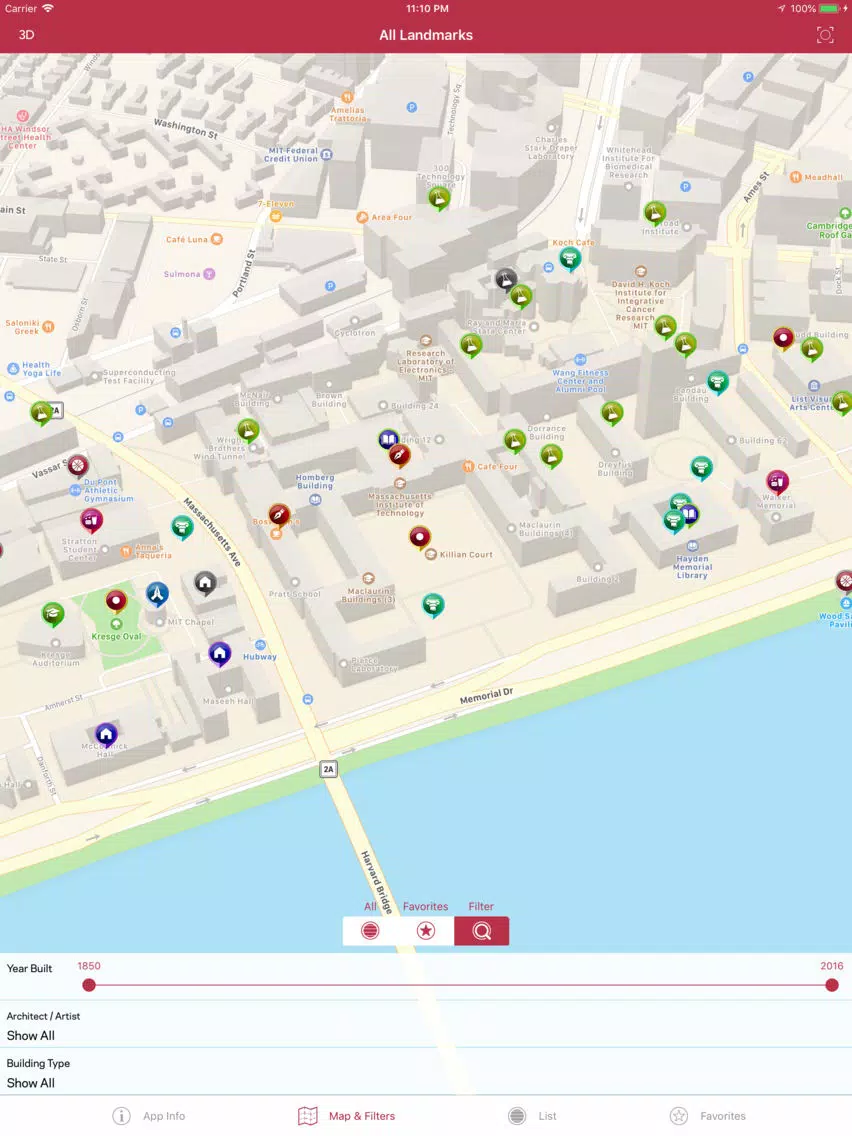Tap the green pin above Dreyfus Building
The height and width of the screenshot is (1136, 852).
(x=612, y=413)
